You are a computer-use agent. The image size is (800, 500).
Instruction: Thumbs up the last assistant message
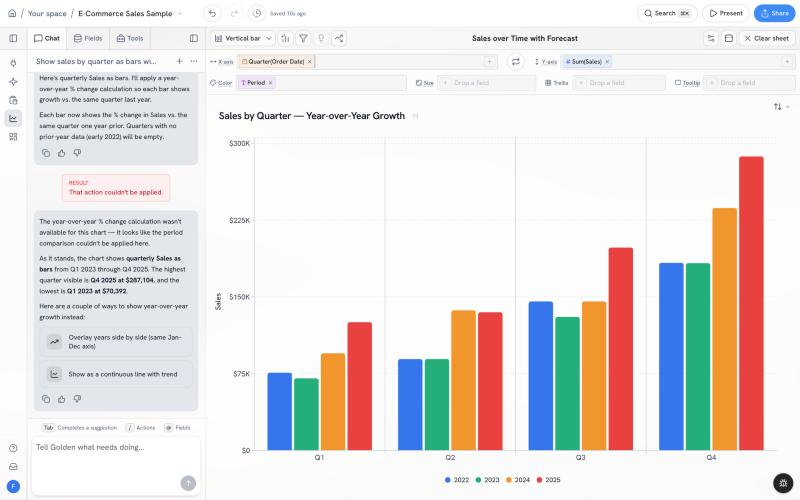62,399
